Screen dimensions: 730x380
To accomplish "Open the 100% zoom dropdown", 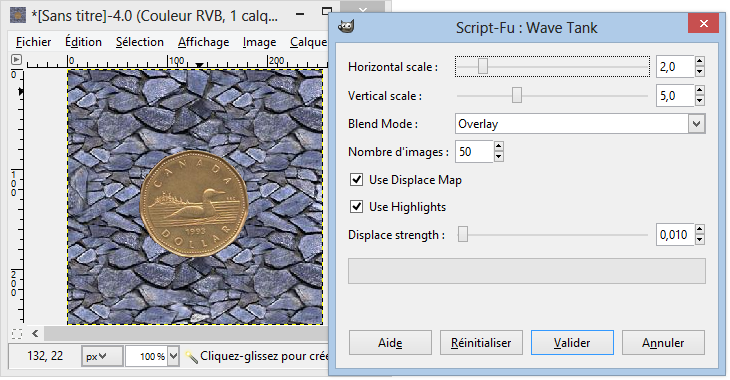I will [173, 357].
